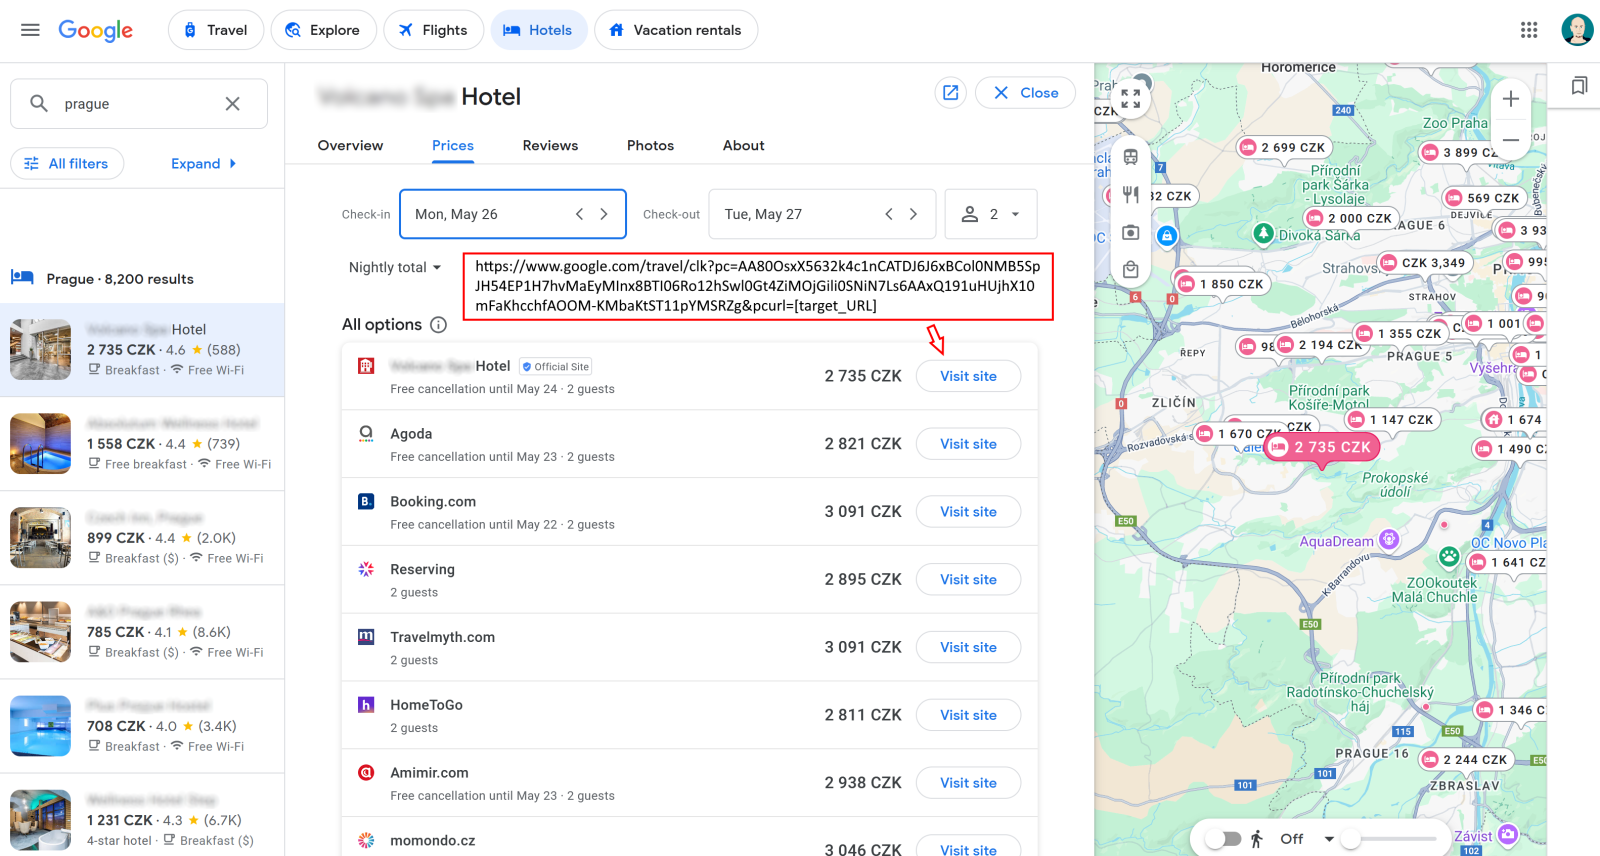The width and height of the screenshot is (1600, 856).
Task: Select the 2 699 CZK map pin
Action: coord(1283,147)
